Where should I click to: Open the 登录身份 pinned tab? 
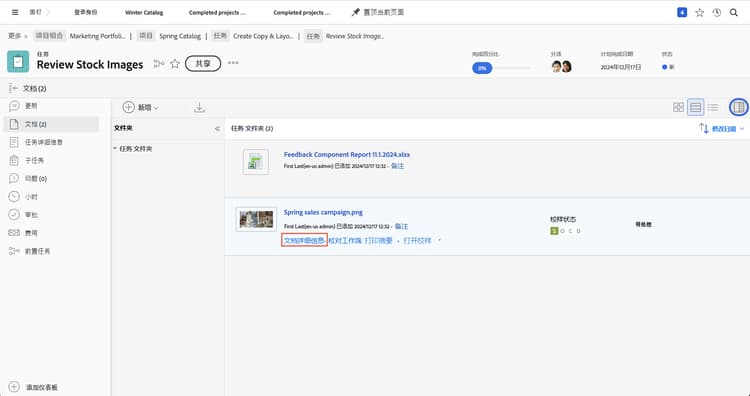(x=86, y=12)
